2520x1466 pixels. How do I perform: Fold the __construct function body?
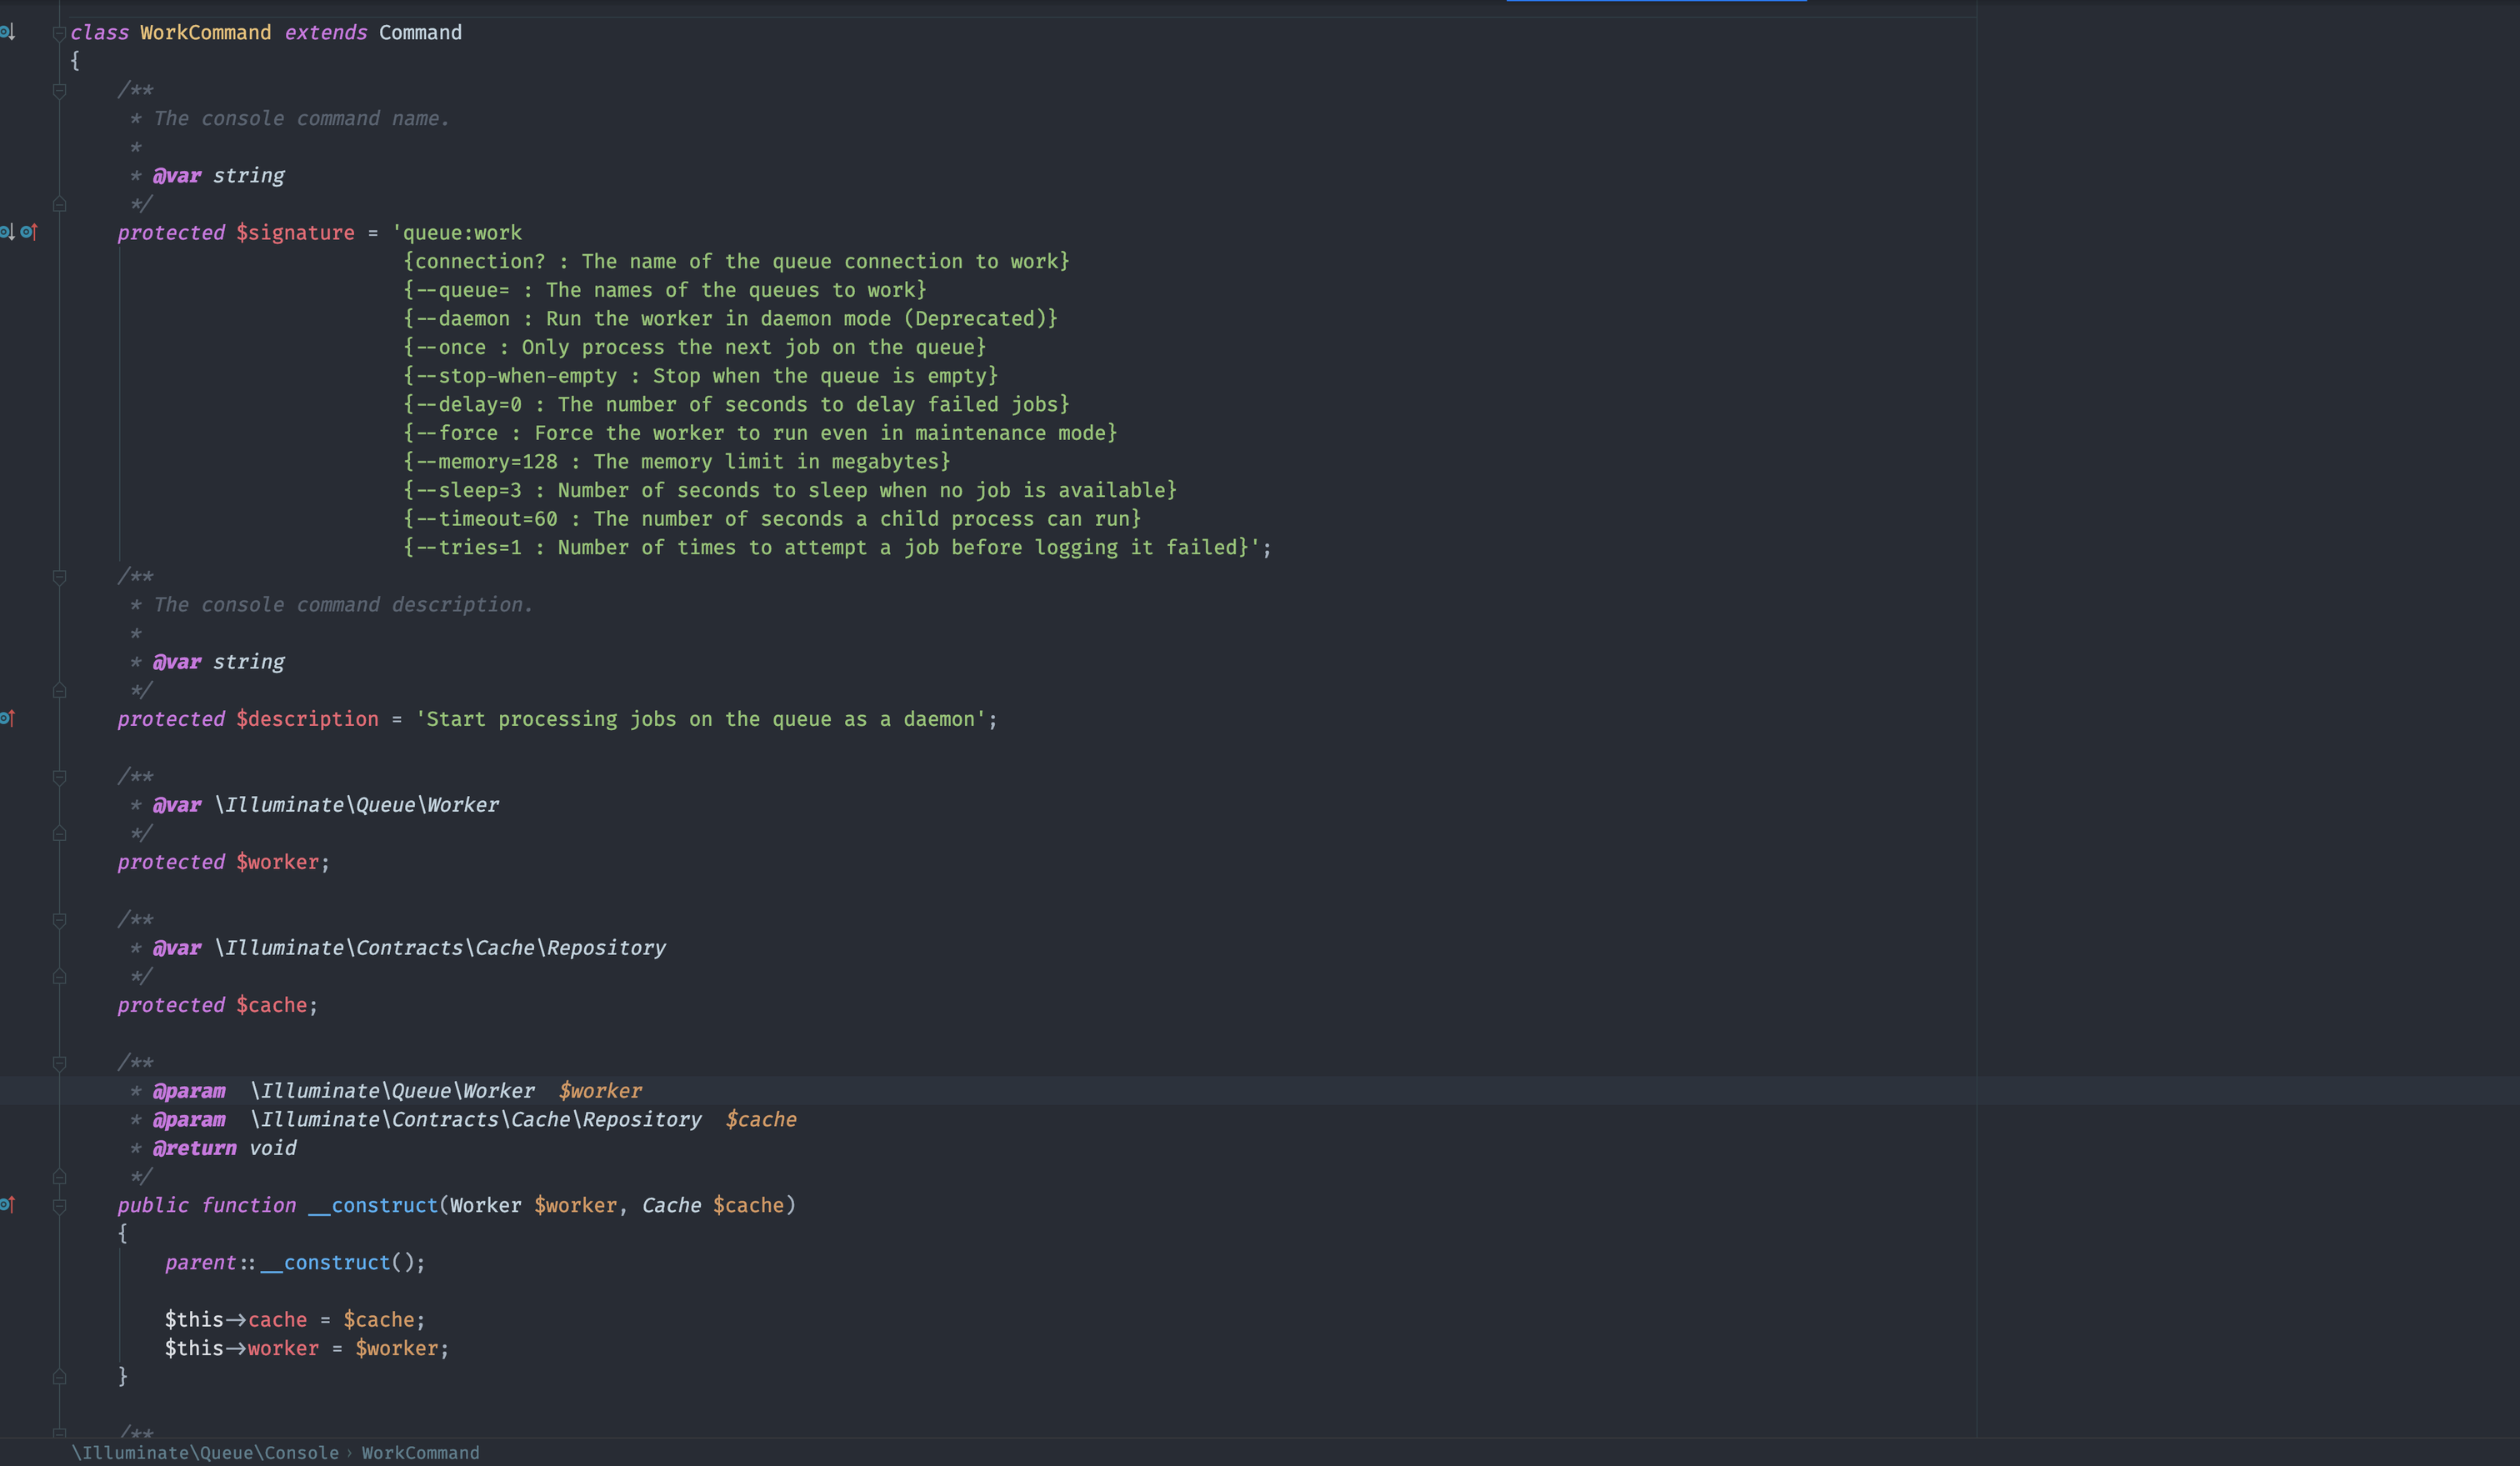tap(59, 1206)
